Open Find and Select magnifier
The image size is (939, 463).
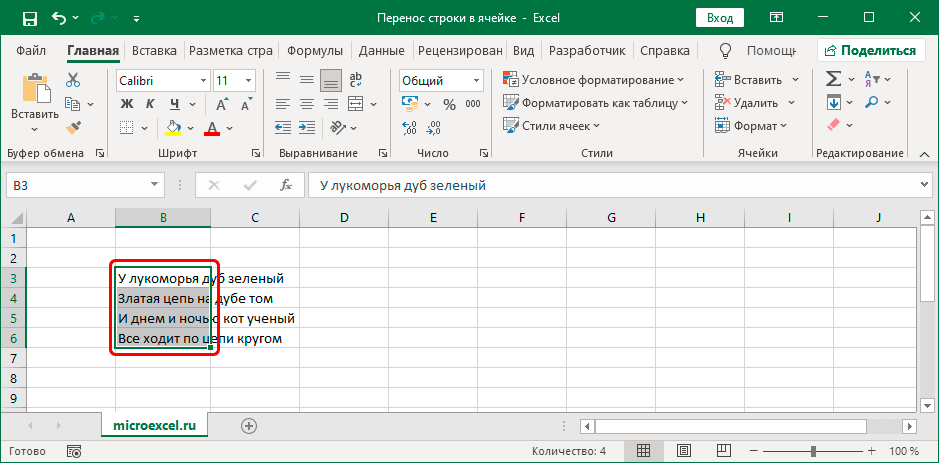[x=874, y=102]
